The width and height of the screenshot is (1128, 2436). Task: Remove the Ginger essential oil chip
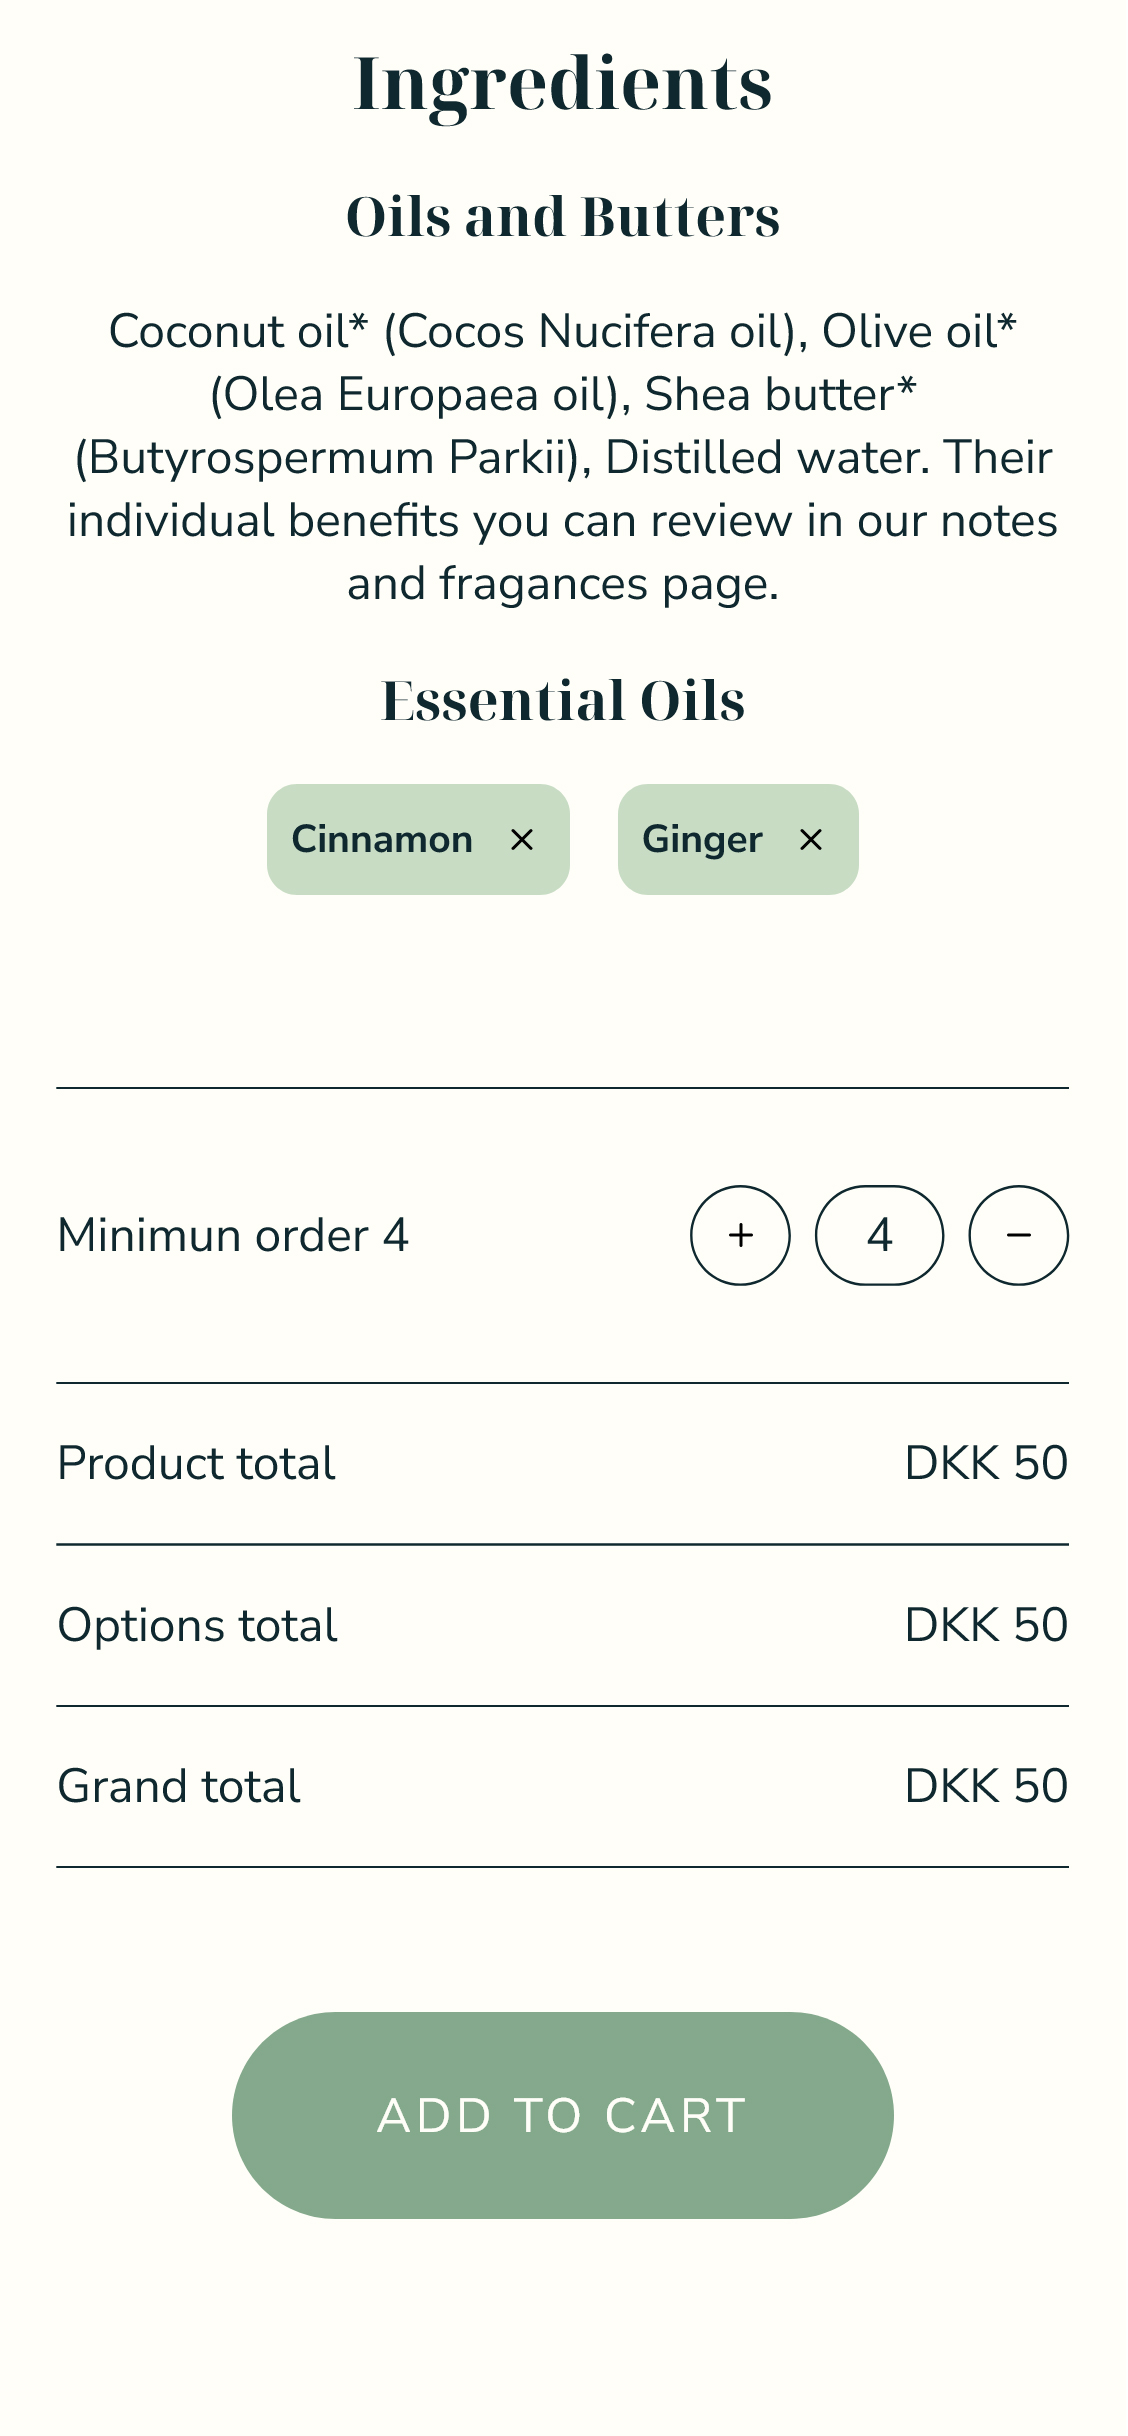coord(811,840)
